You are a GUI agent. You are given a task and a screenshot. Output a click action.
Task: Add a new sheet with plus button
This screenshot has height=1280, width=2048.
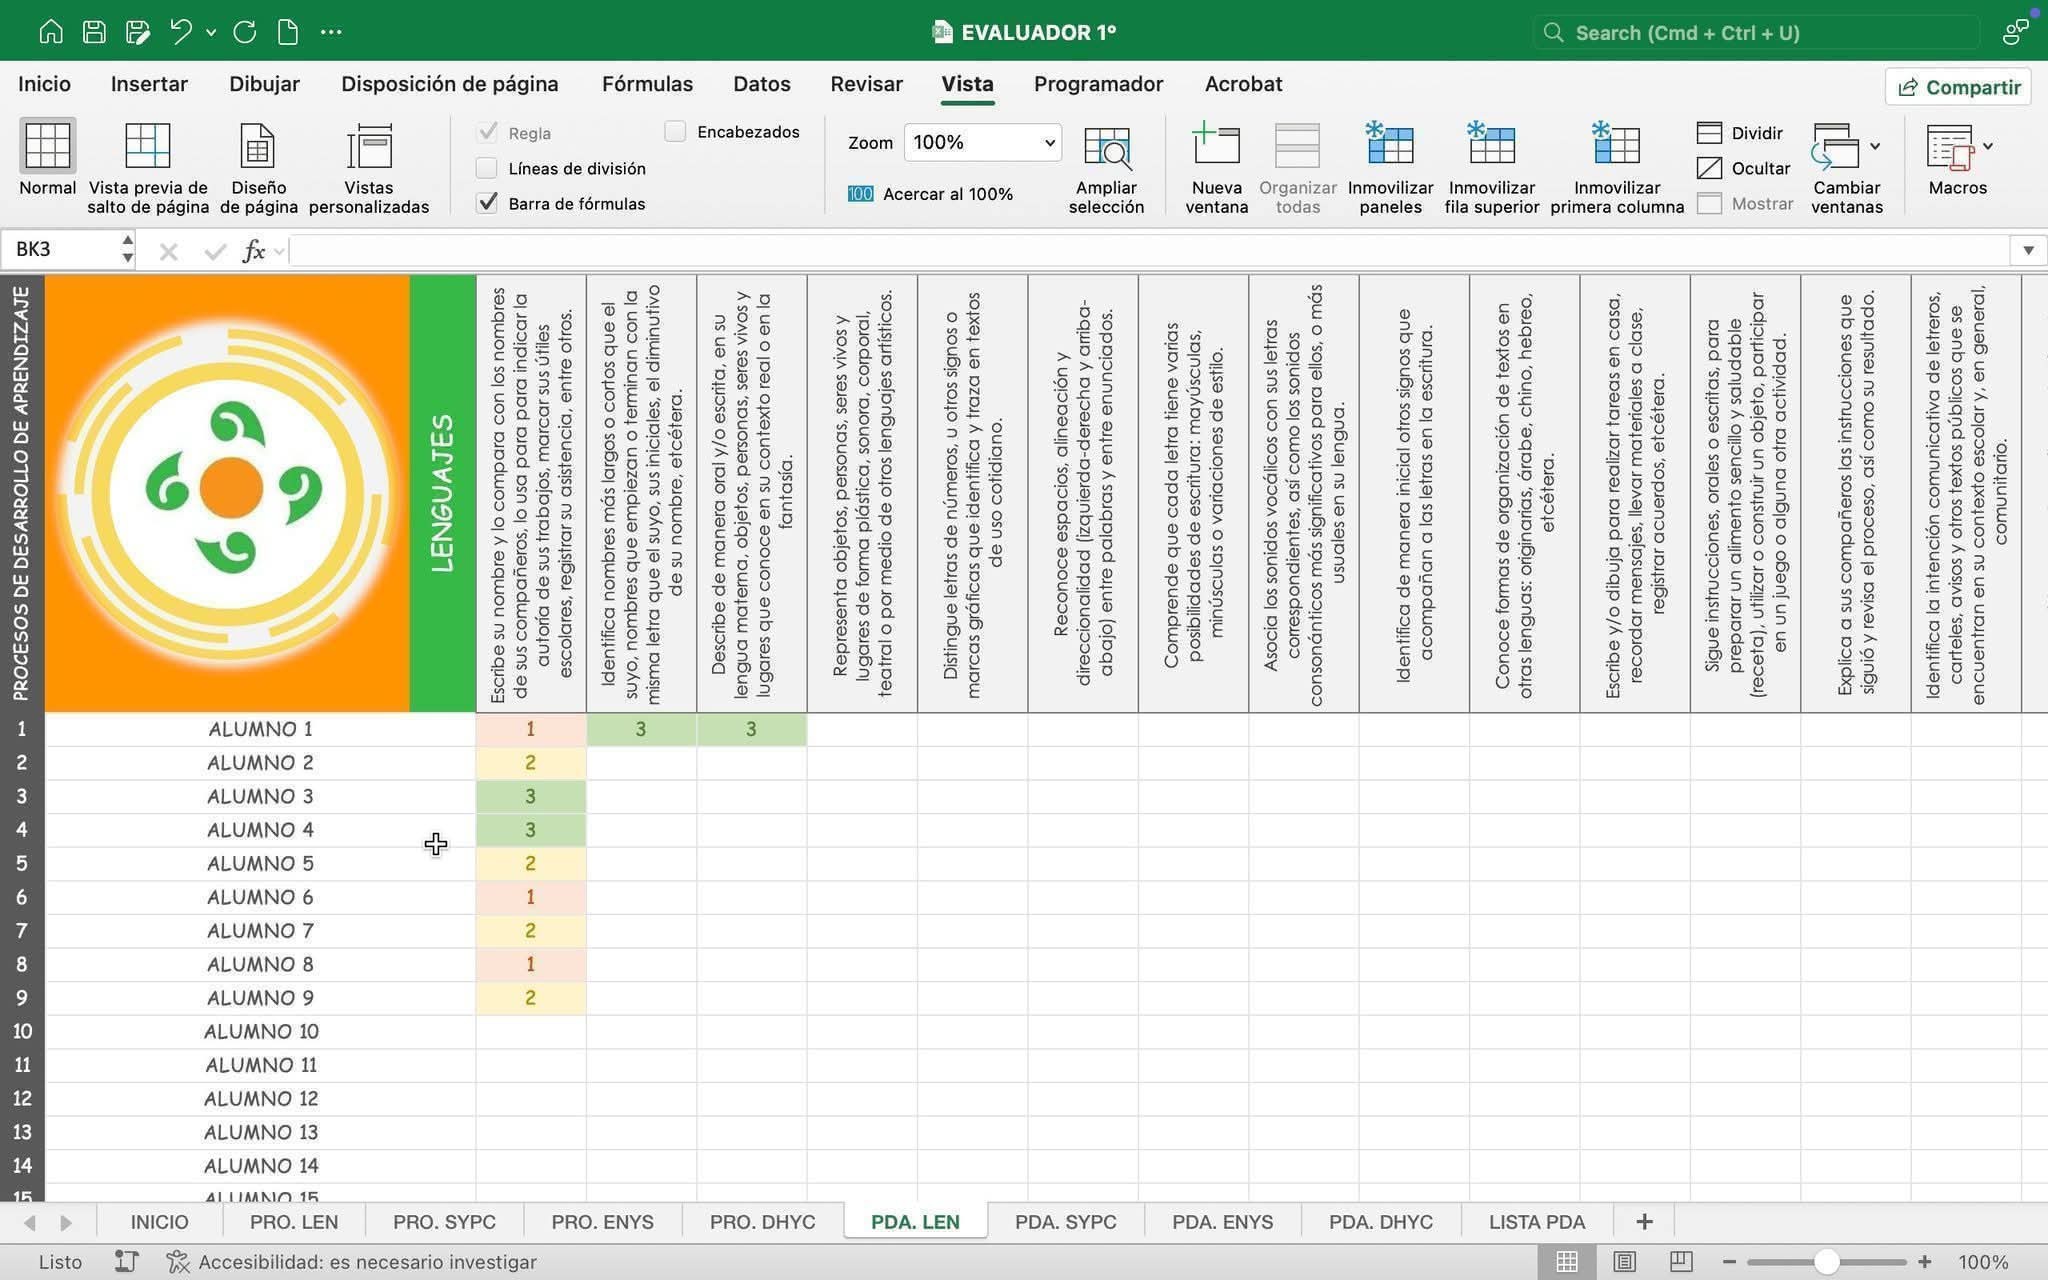click(1644, 1222)
